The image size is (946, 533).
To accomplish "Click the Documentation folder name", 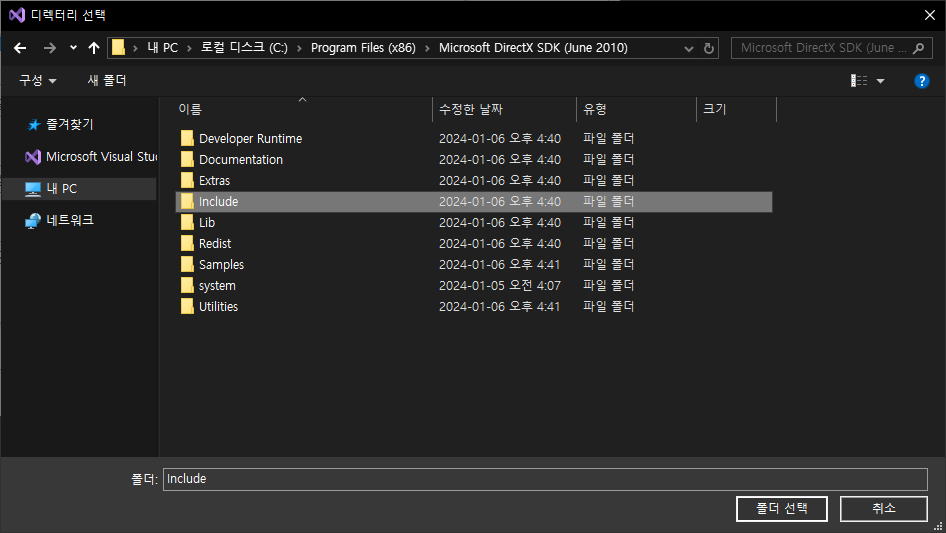I will click(x=241, y=160).
